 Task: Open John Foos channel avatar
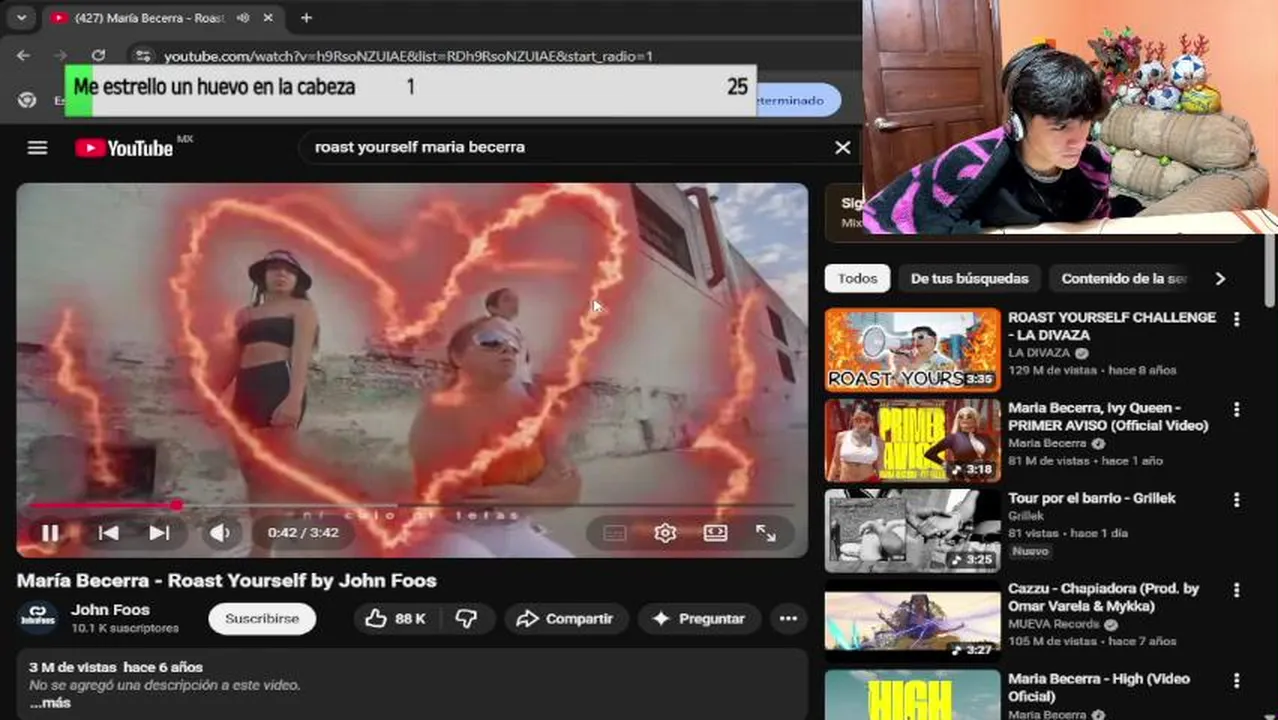point(38,617)
